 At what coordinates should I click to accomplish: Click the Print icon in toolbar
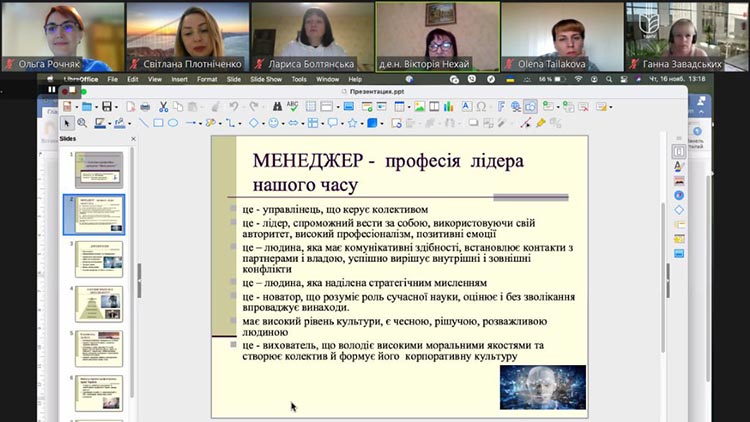(x=145, y=106)
